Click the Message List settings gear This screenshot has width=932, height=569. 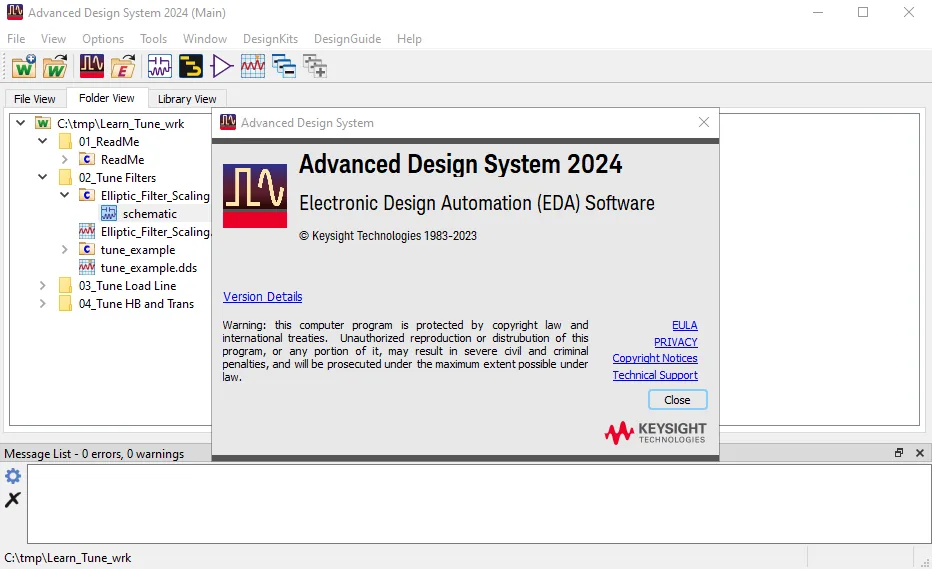pos(12,476)
